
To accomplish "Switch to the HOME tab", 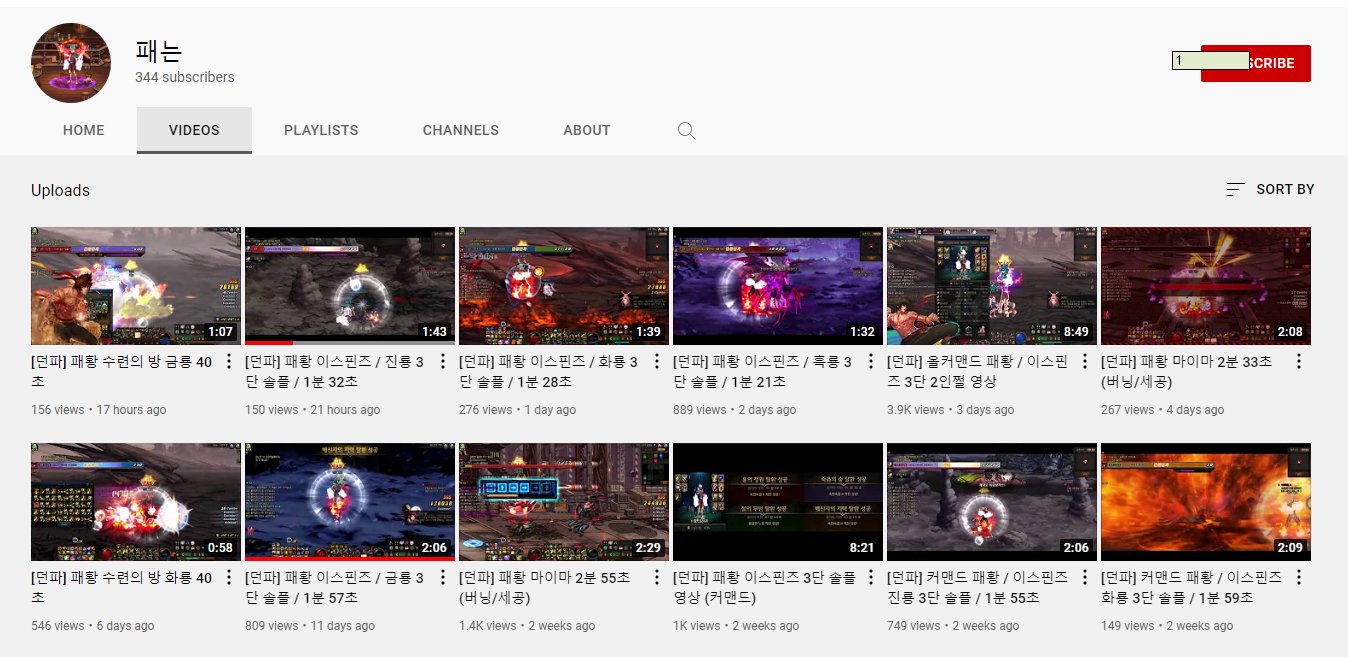I will (84, 130).
